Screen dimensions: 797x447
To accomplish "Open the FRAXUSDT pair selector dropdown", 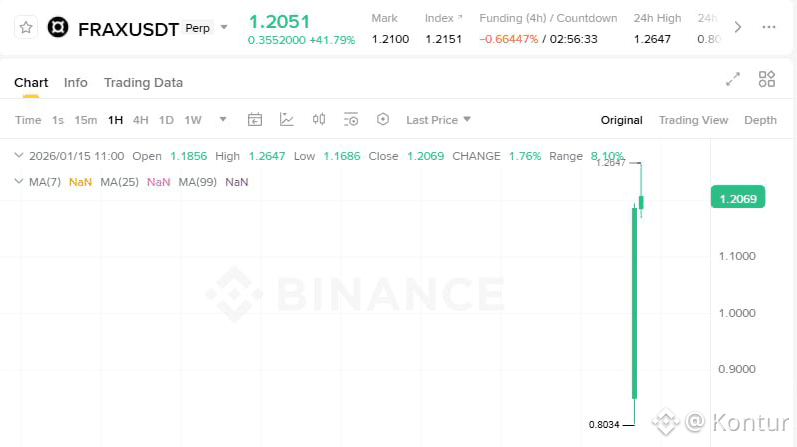I will pyautogui.click(x=224, y=27).
